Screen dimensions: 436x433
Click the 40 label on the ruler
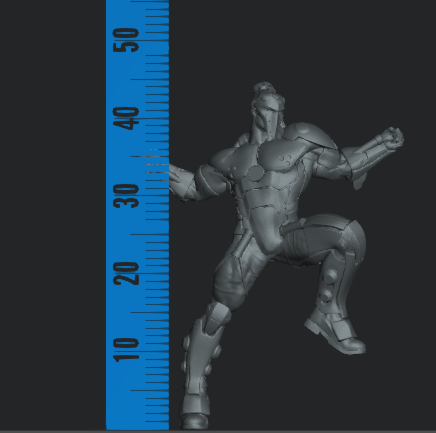pyautogui.click(x=126, y=118)
